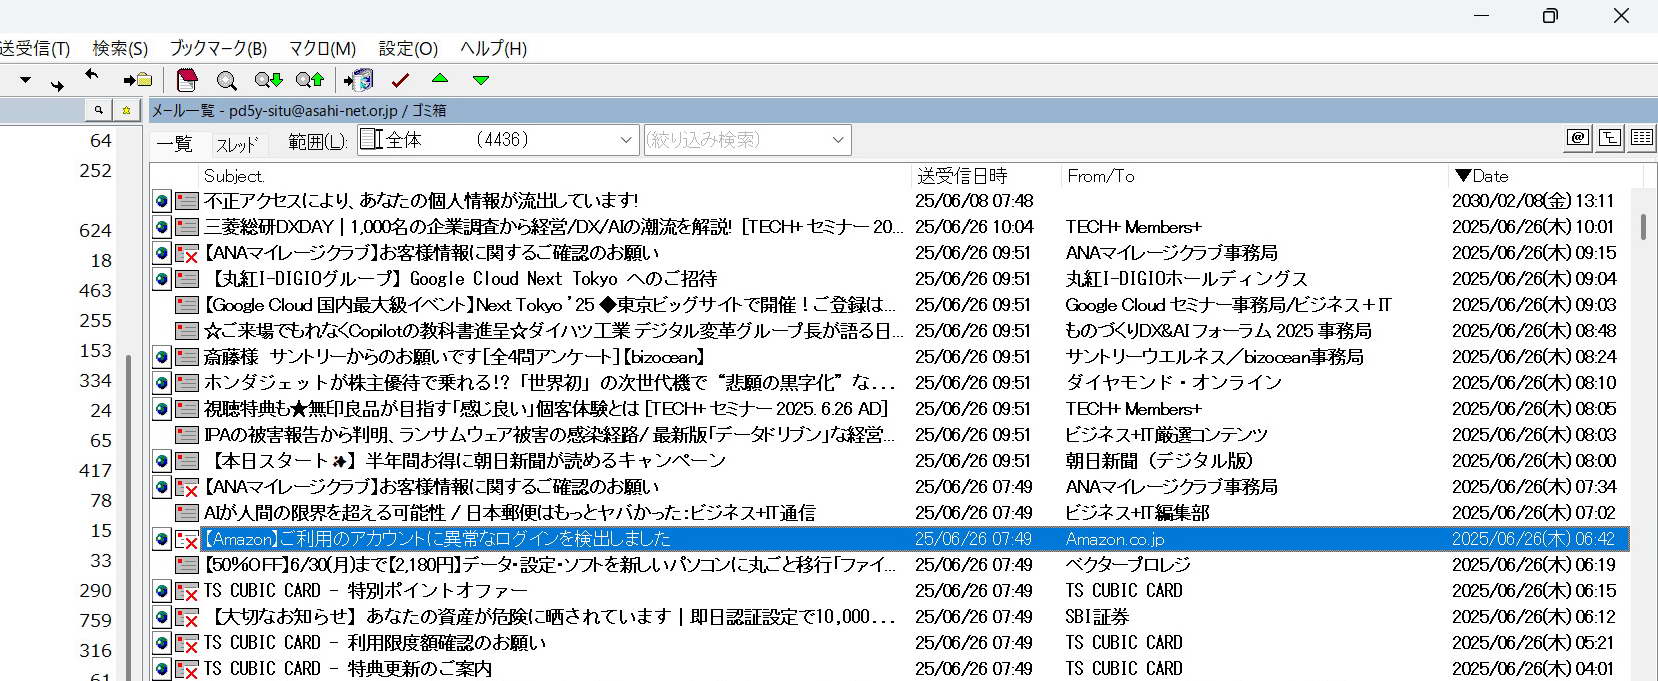Switch to the スレッド tab

[x=237, y=145]
